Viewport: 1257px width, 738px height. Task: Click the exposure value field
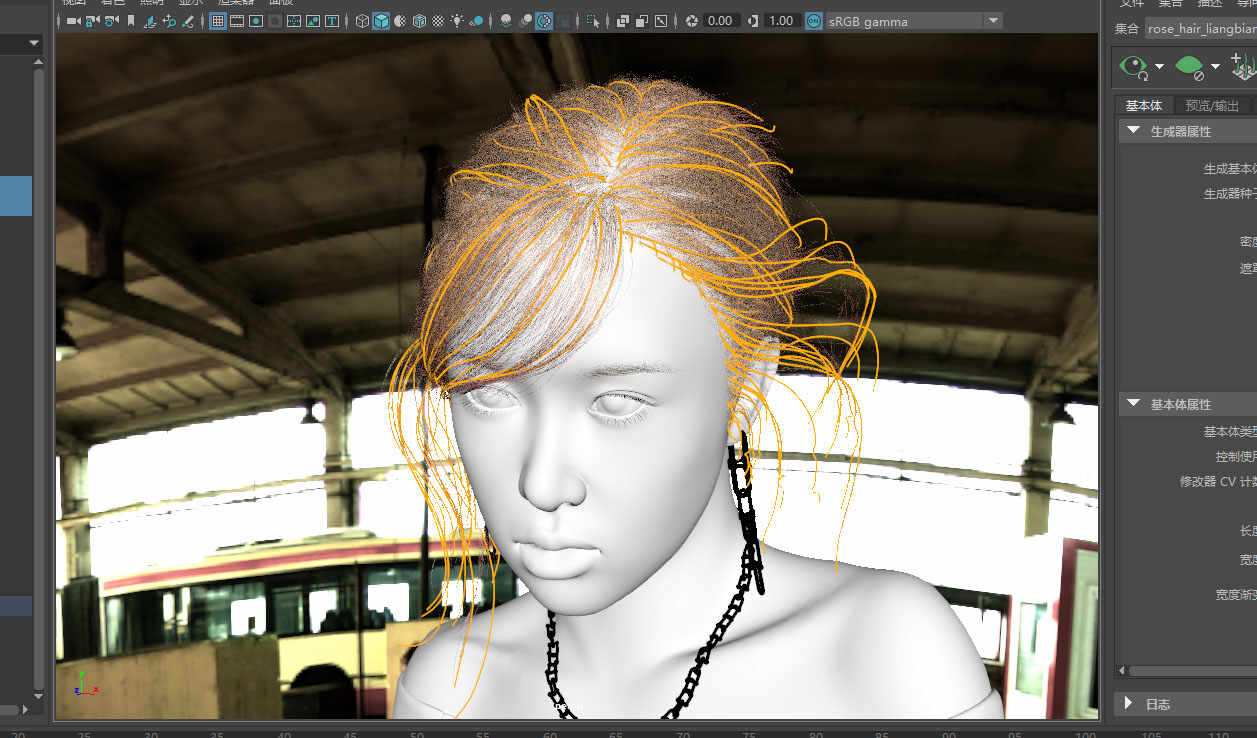(x=720, y=21)
